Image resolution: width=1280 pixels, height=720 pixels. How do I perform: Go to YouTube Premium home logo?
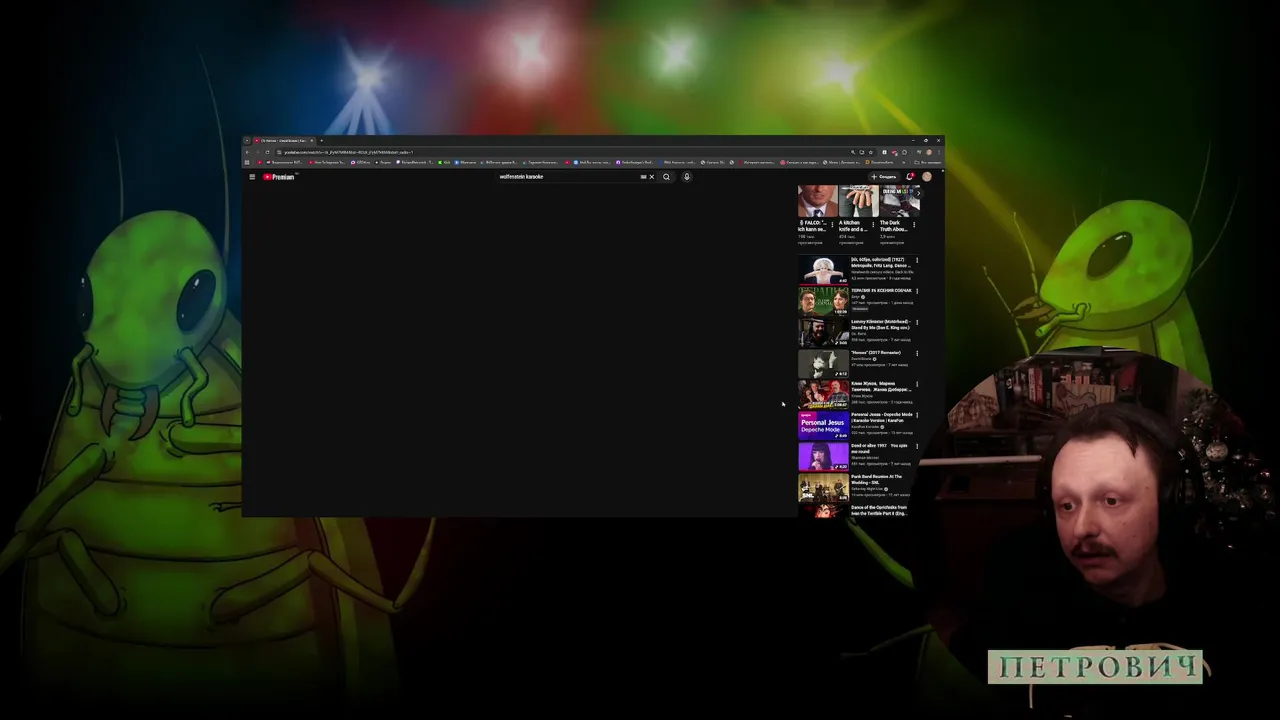pos(279,177)
